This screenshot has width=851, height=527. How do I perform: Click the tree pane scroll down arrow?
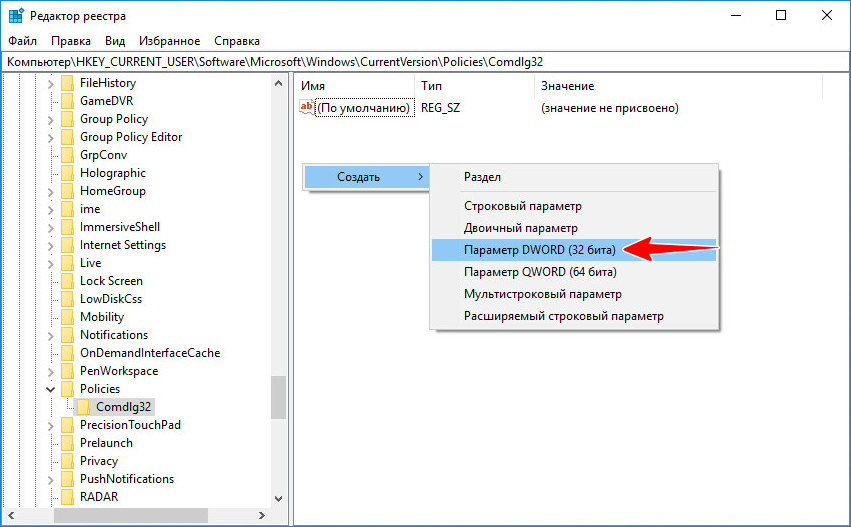[x=278, y=498]
